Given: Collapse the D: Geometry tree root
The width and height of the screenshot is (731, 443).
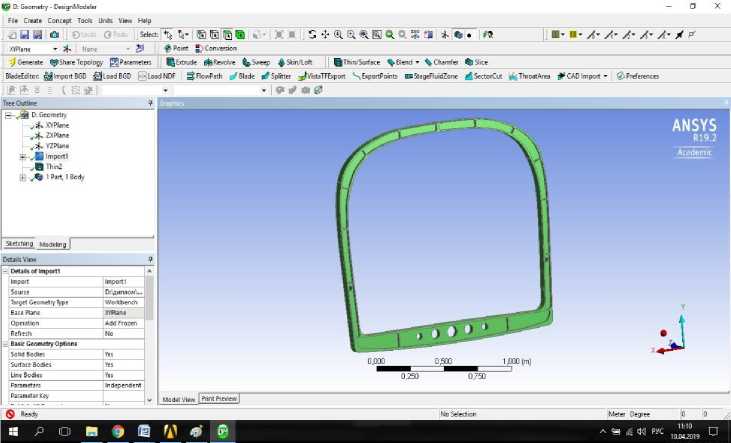Looking at the screenshot, I should coord(7,115).
